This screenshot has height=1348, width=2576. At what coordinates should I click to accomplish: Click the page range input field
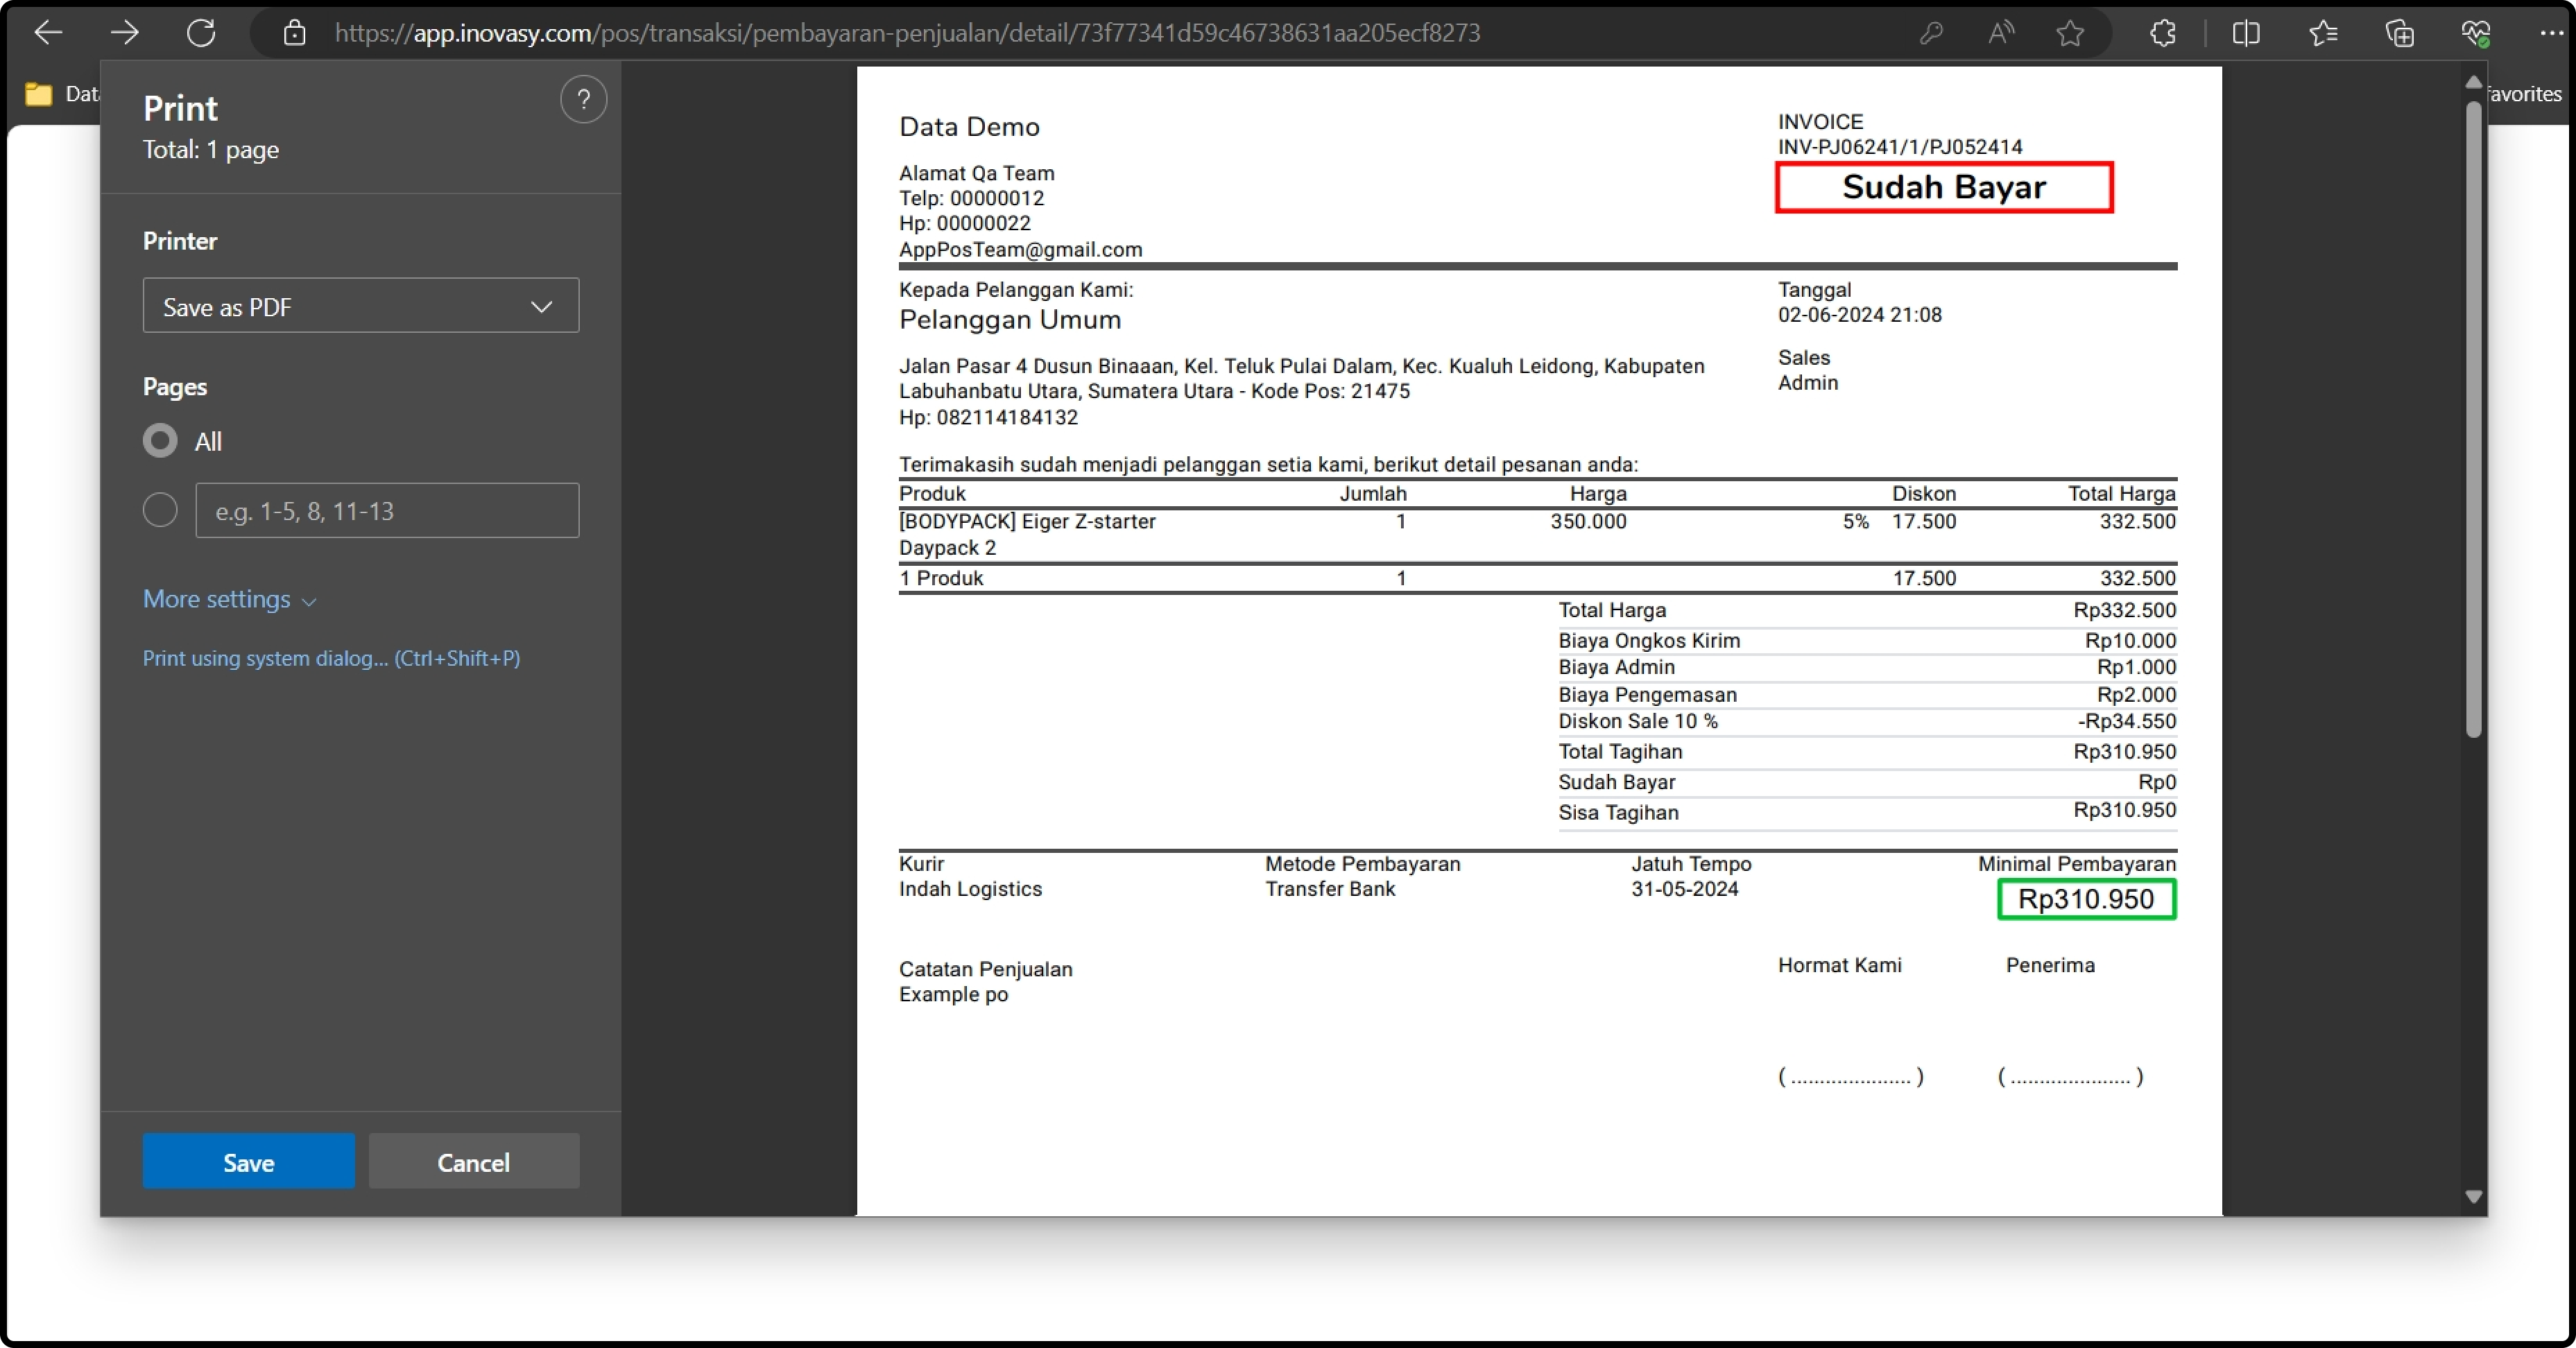coord(387,511)
